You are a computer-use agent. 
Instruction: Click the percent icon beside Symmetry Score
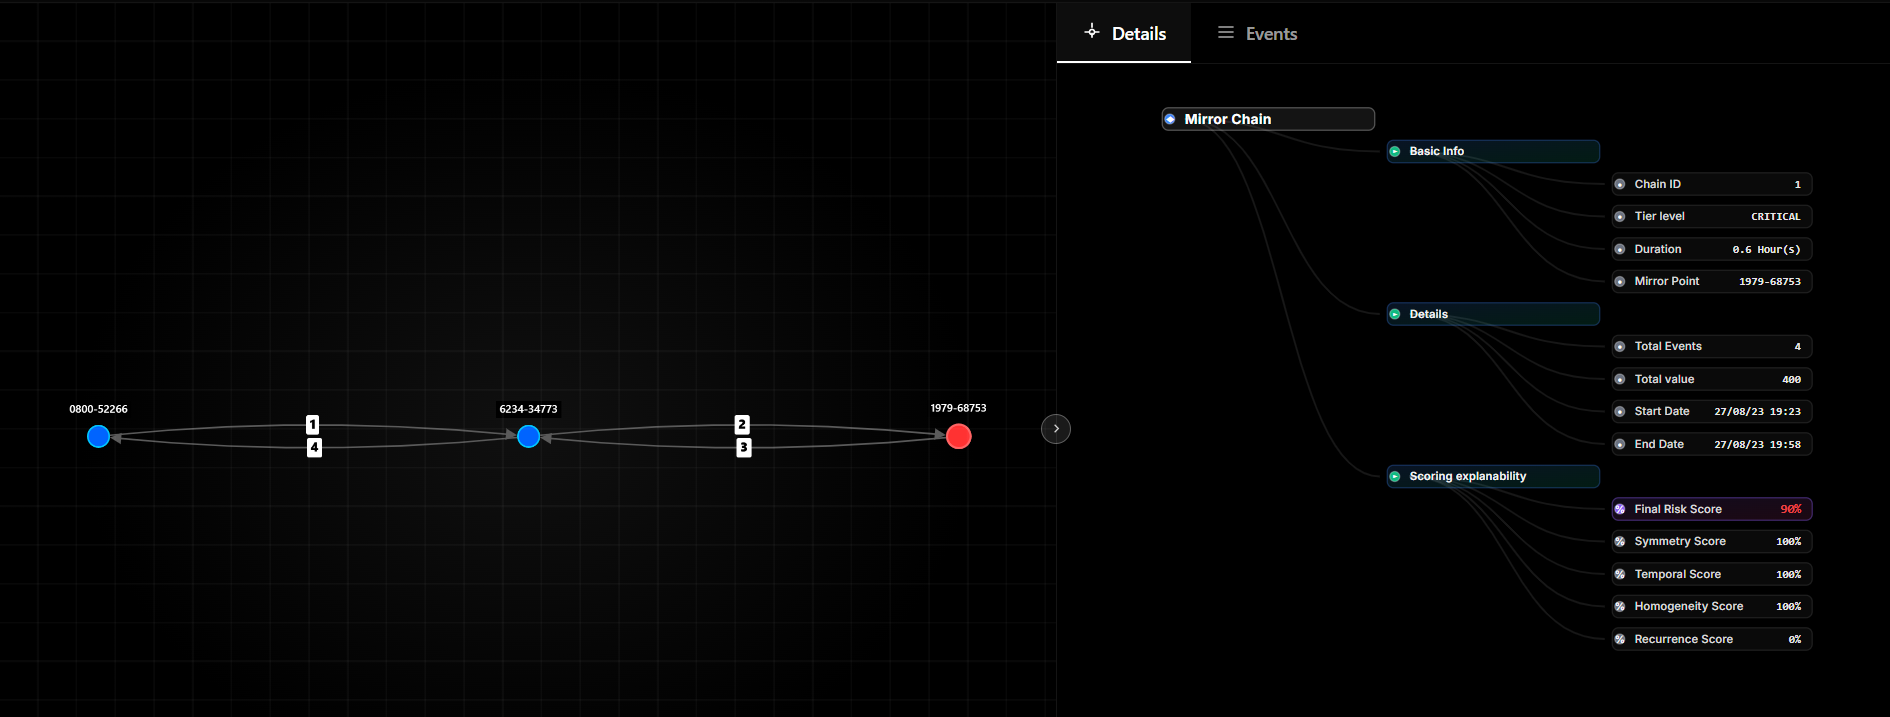(1620, 541)
